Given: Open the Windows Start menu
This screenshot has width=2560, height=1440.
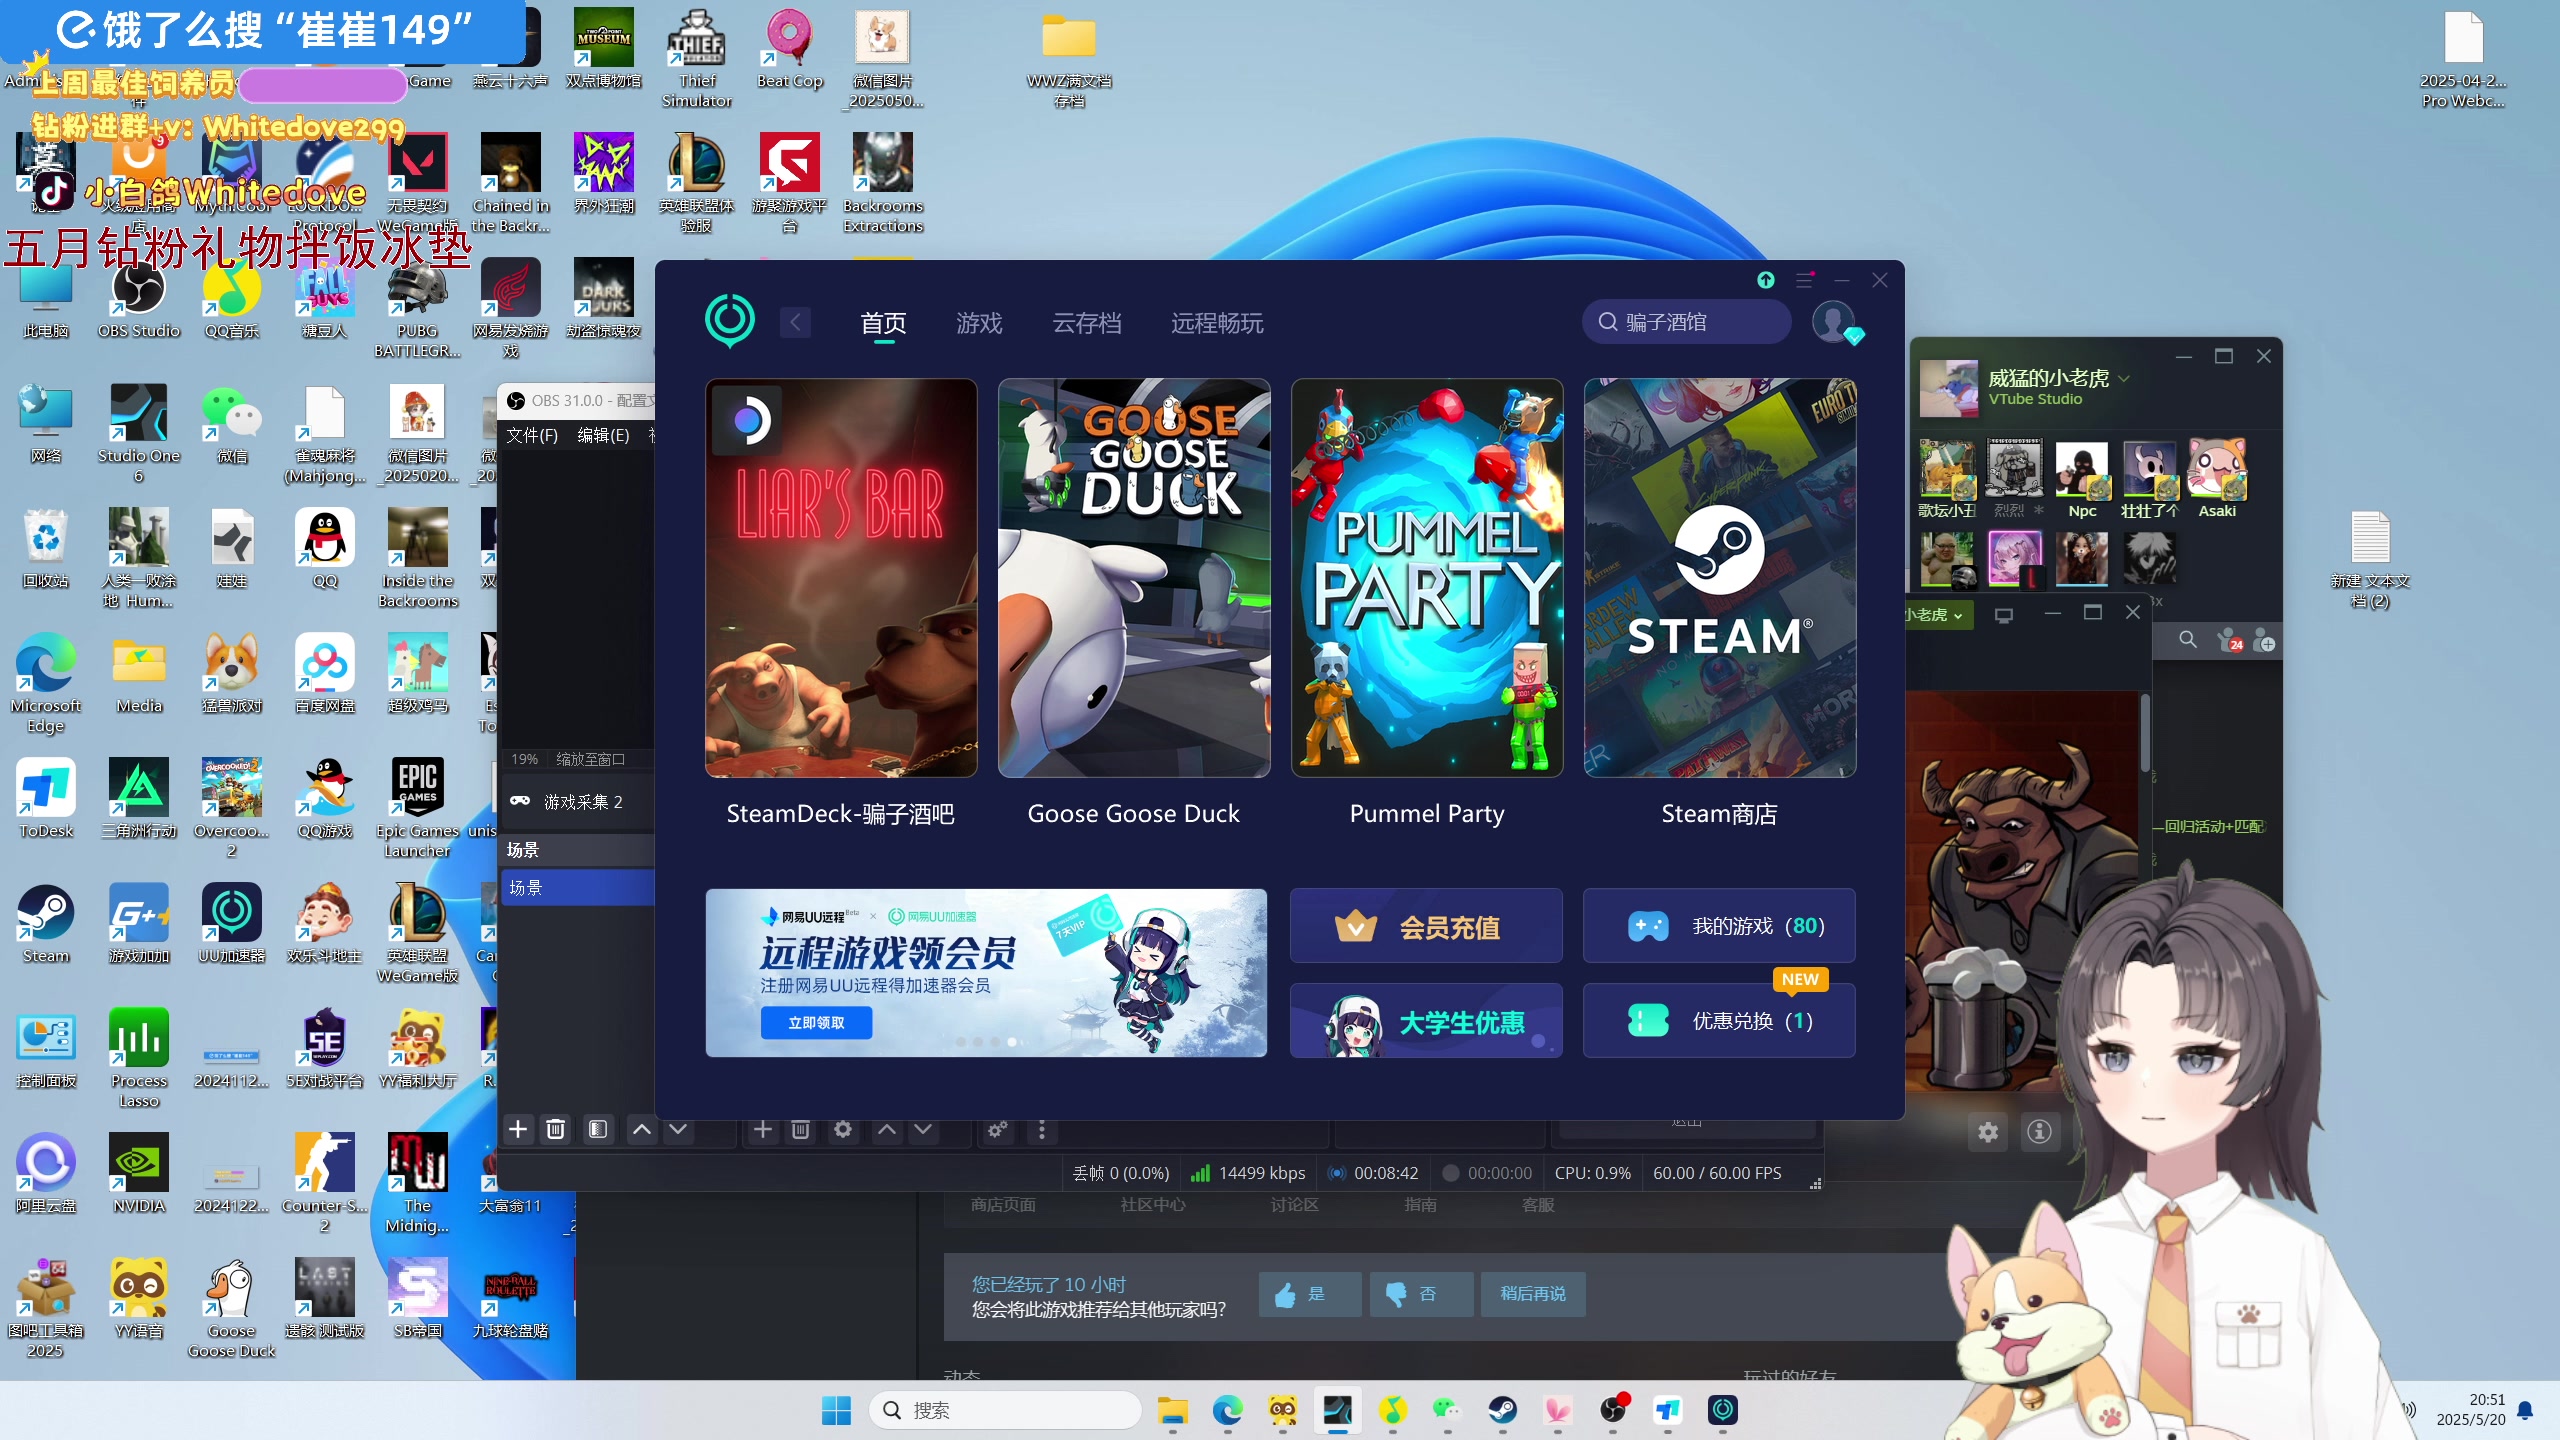Looking at the screenshot, I should pyautogui.click(x=836, y=1410).
